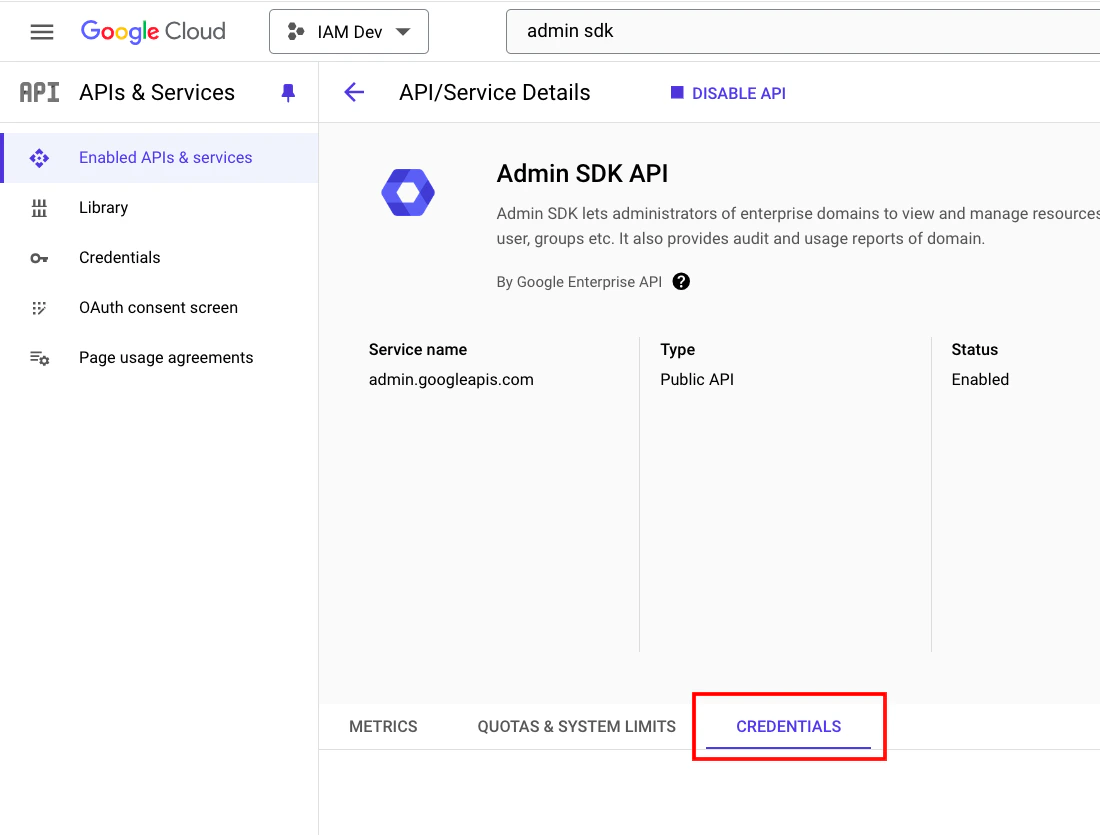Click the Credentials key icon
The width and height of the screenshot is (1100, 835).
39,257
